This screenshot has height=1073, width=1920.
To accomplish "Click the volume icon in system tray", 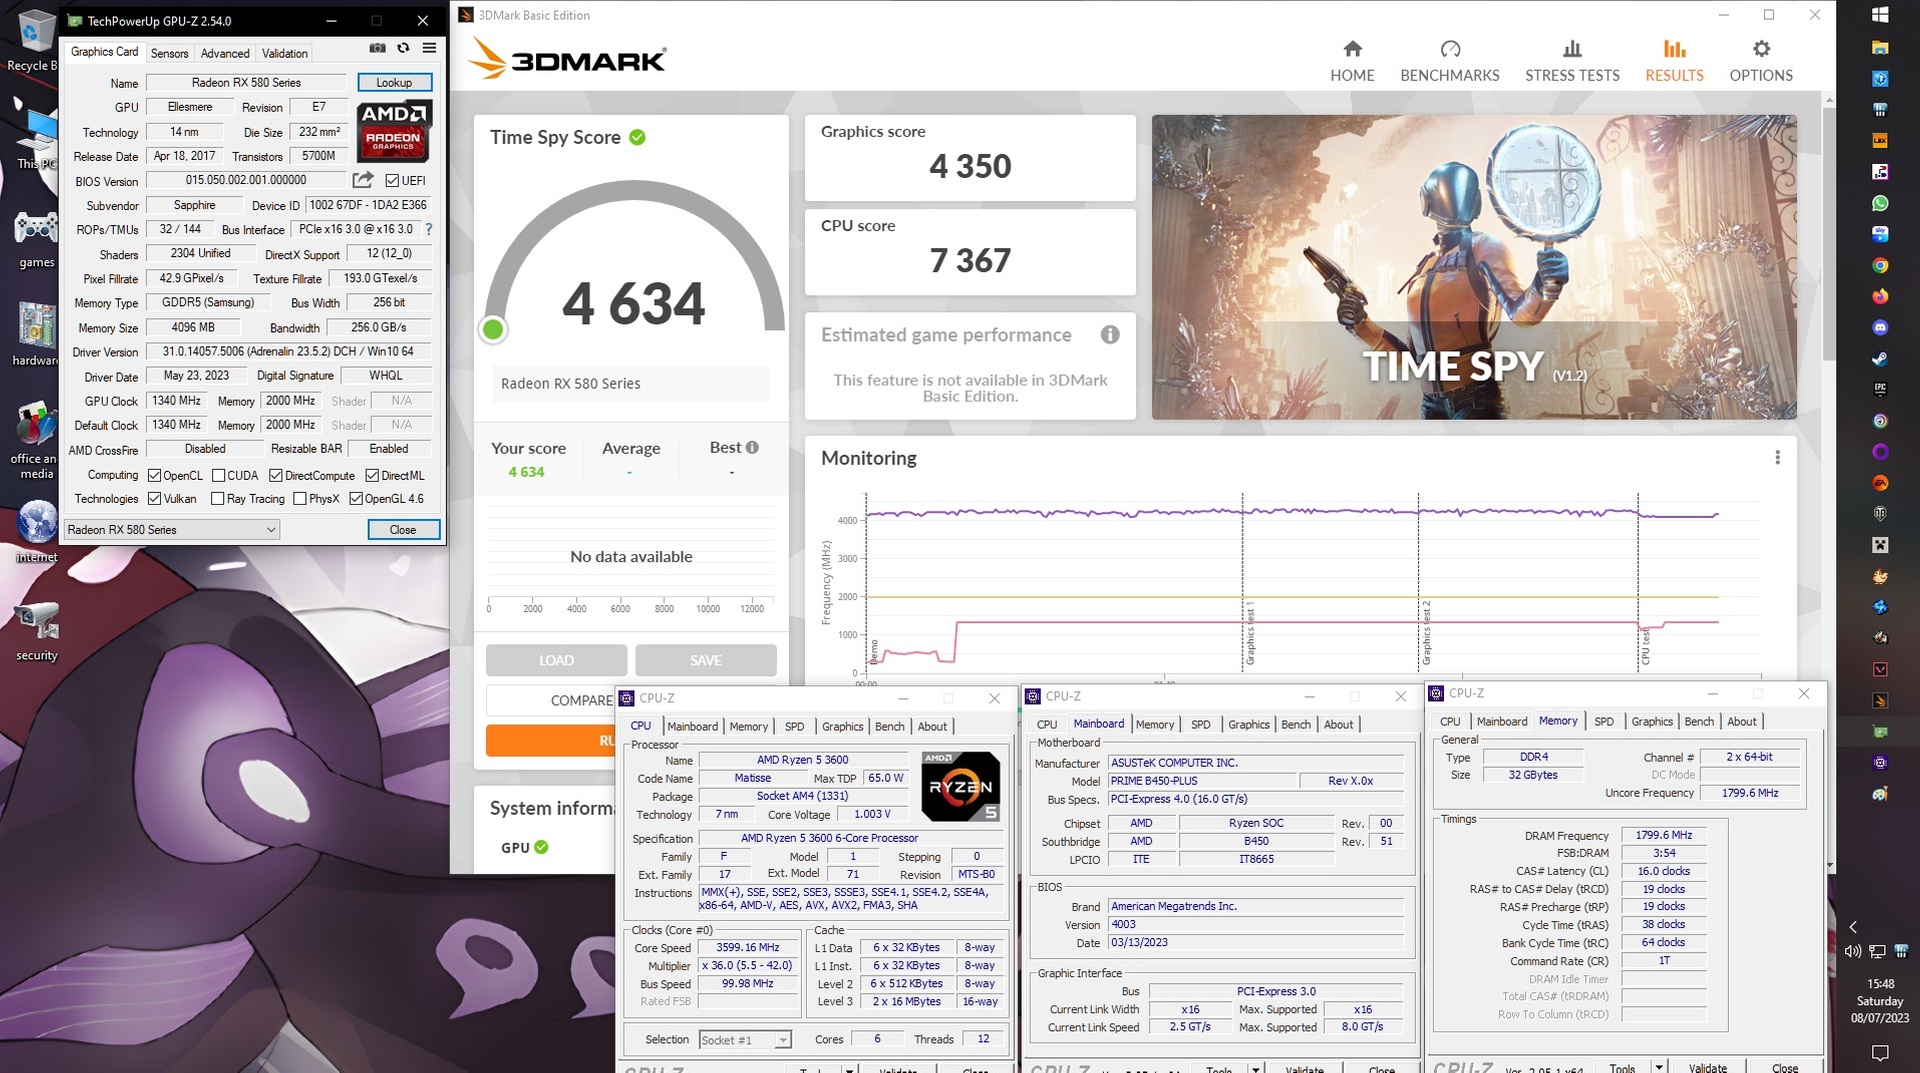I will (x=1853, y=951).
